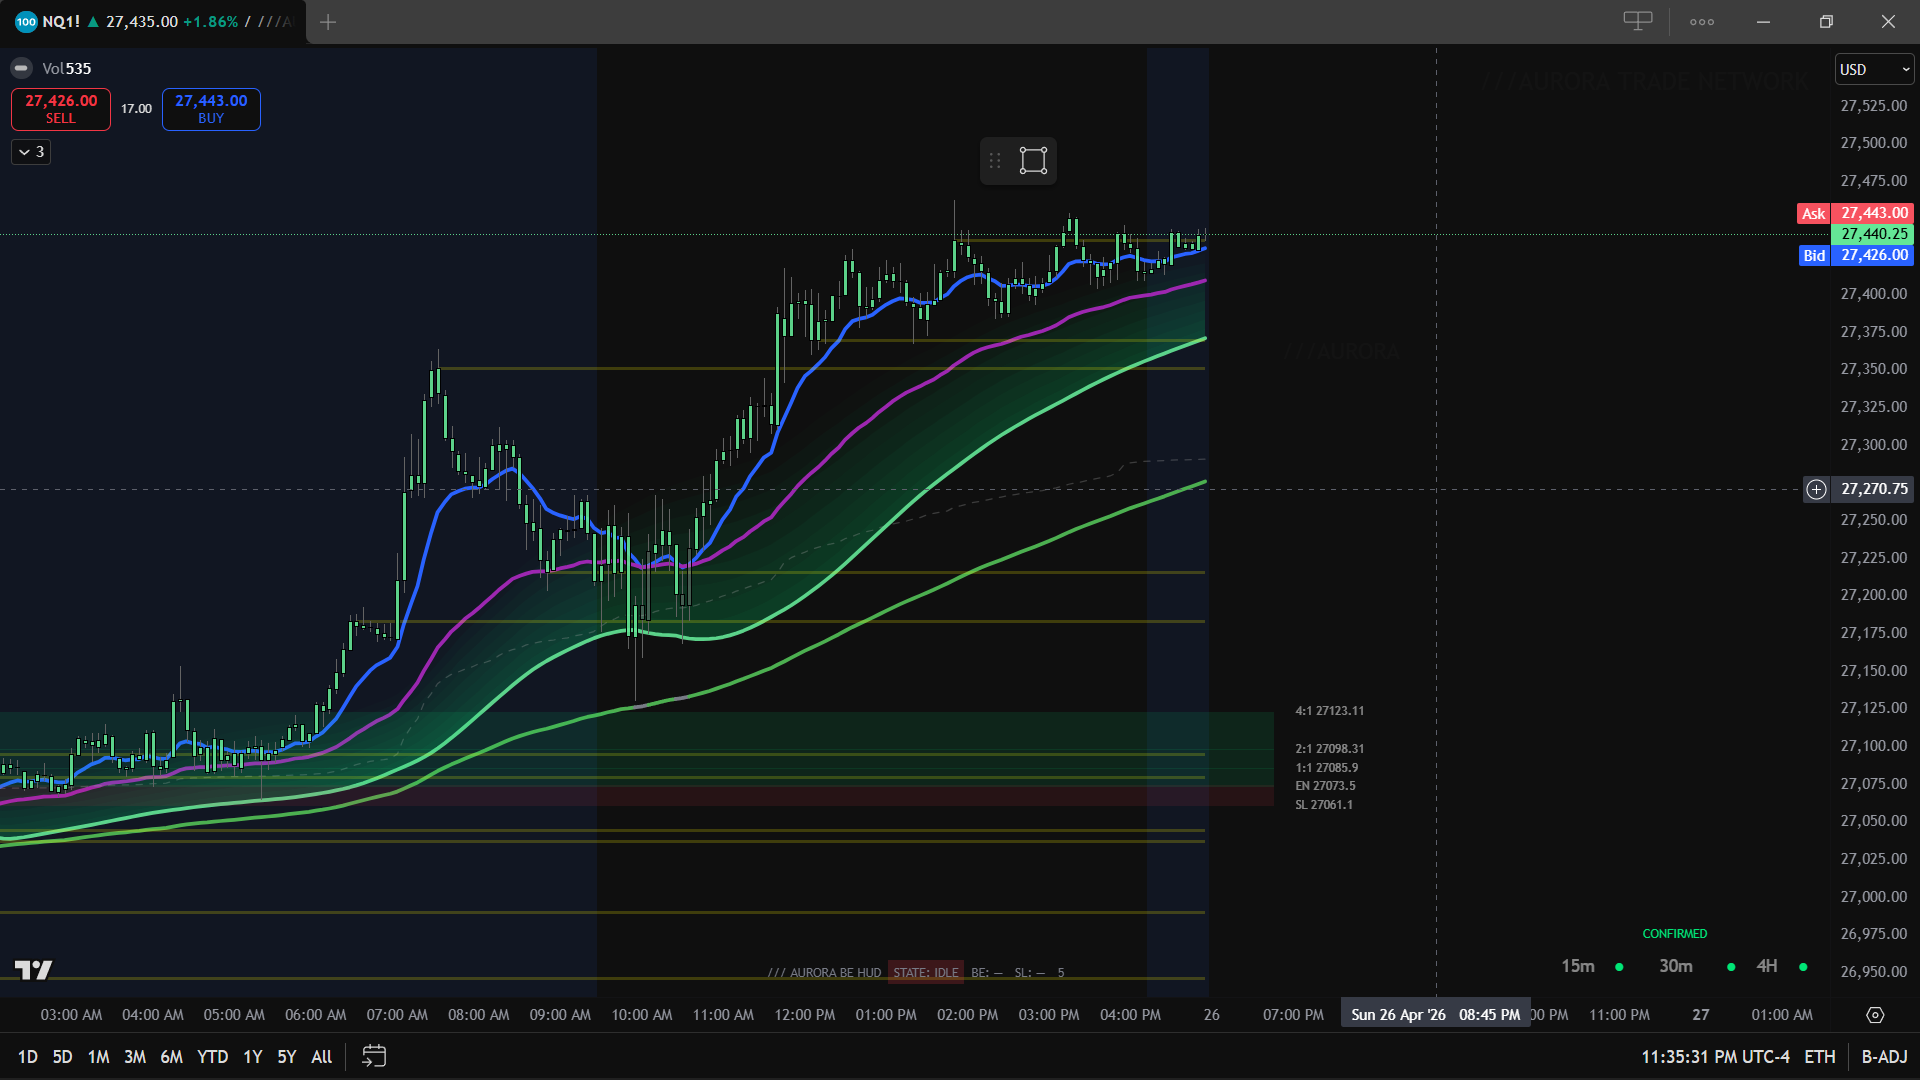Click the 27,426.00 SELL button

61,109
